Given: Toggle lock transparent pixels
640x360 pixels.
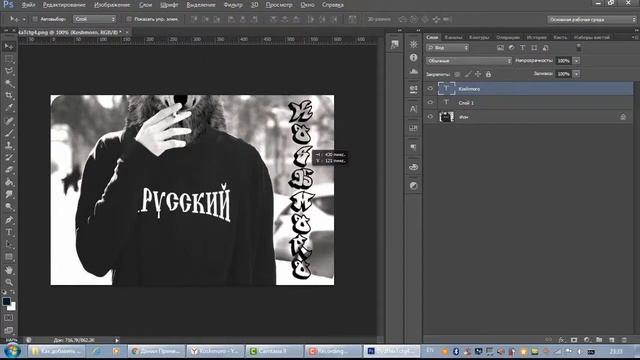Looking at the screenshot, I should coord(457,74).
